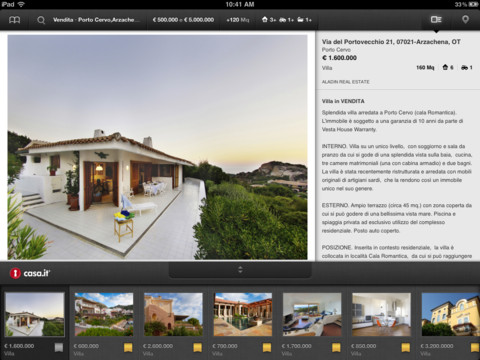
Task: Toggle bookmark on the € 1.600.000 villa
Action: [x=59, y=348]
